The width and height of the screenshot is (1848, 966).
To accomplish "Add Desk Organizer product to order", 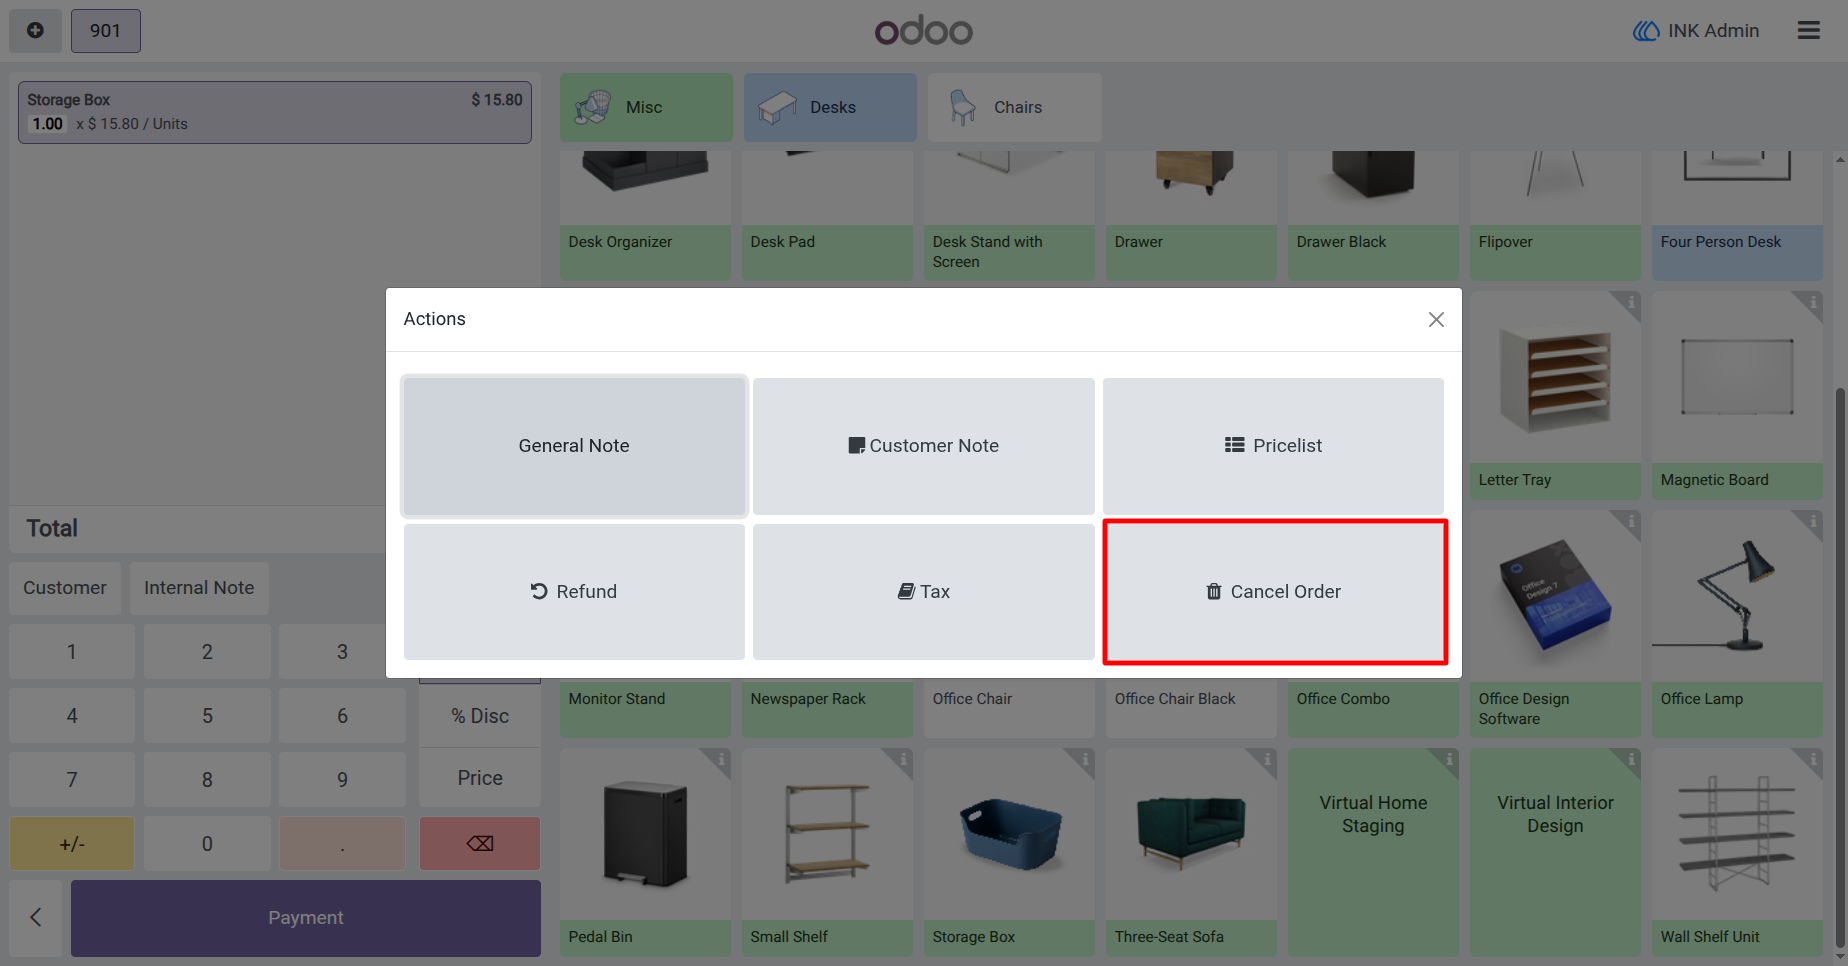I will tap(645, 215).
